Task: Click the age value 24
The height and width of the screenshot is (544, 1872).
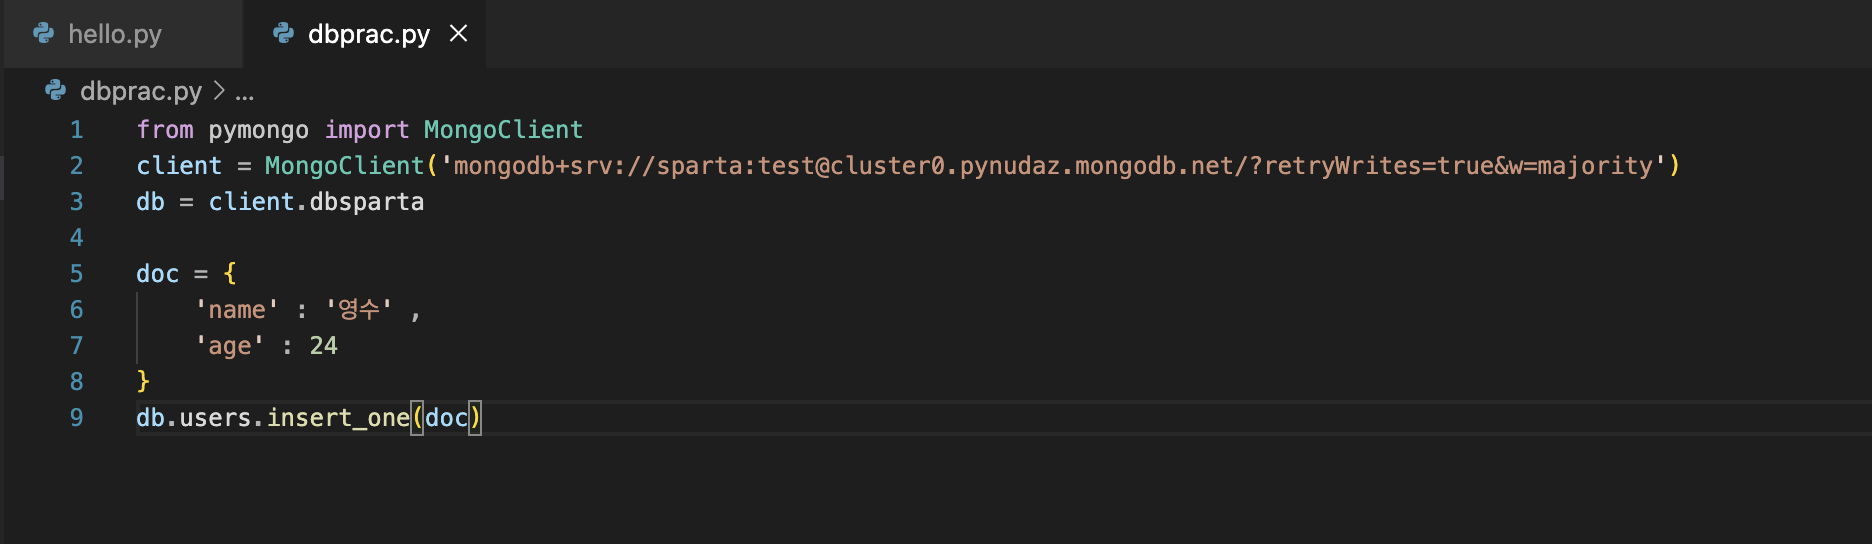Action: [x=323, y=346]
